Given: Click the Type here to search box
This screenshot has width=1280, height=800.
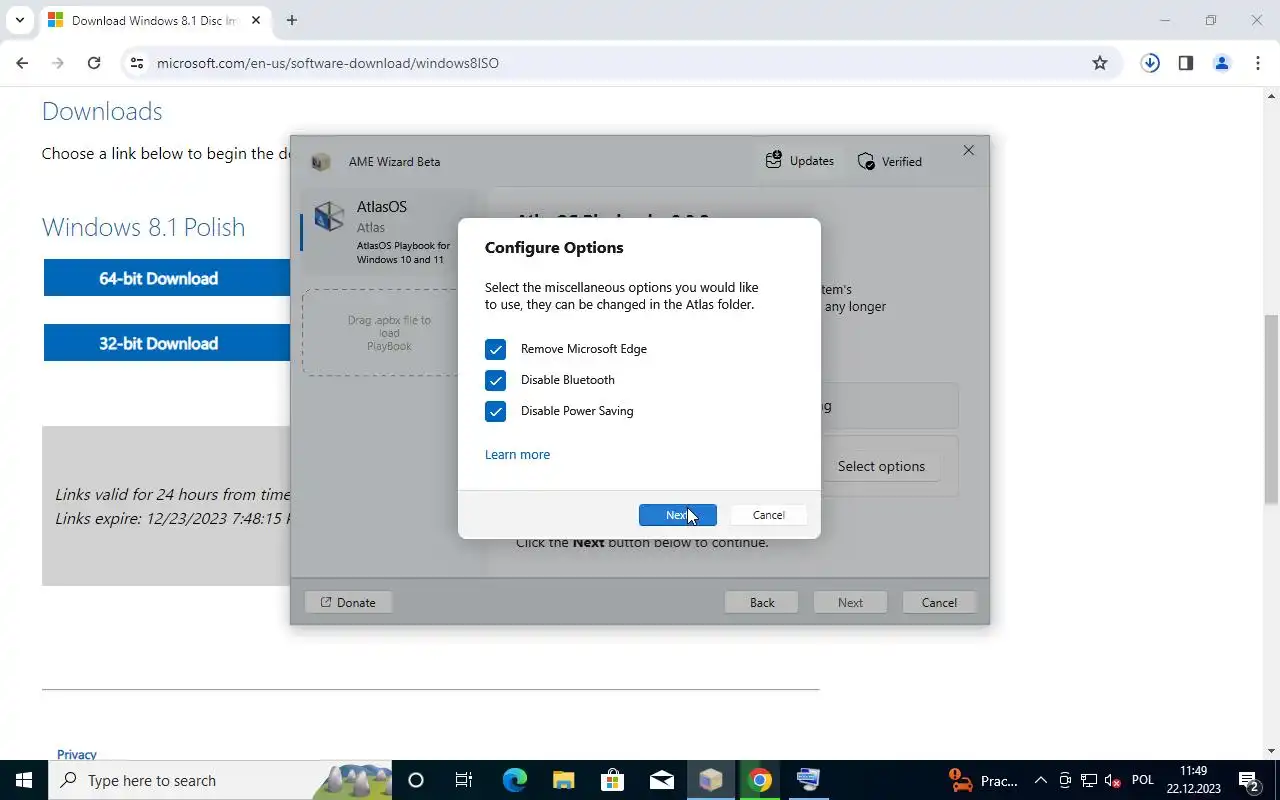Looking at the screenshot, I should [220, 780].
